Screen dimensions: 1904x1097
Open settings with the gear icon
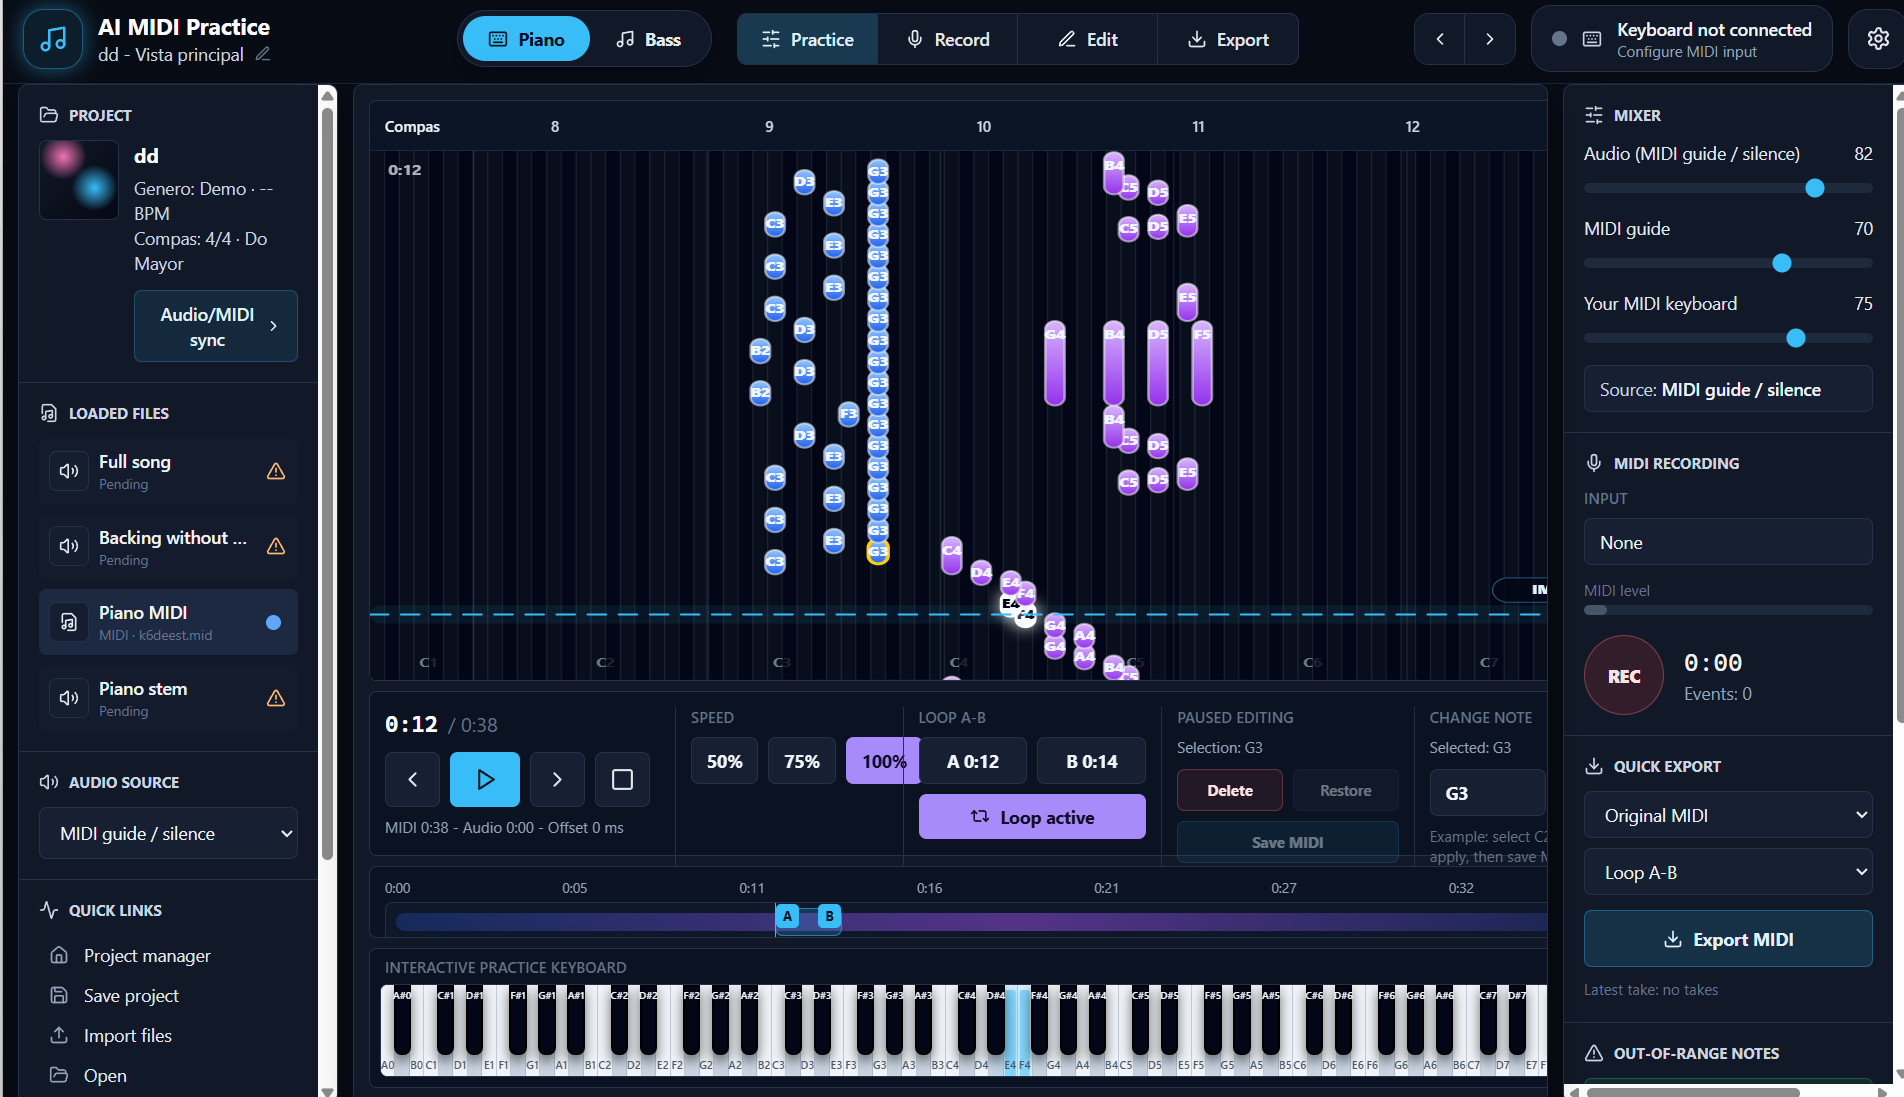pos(1878,39)
